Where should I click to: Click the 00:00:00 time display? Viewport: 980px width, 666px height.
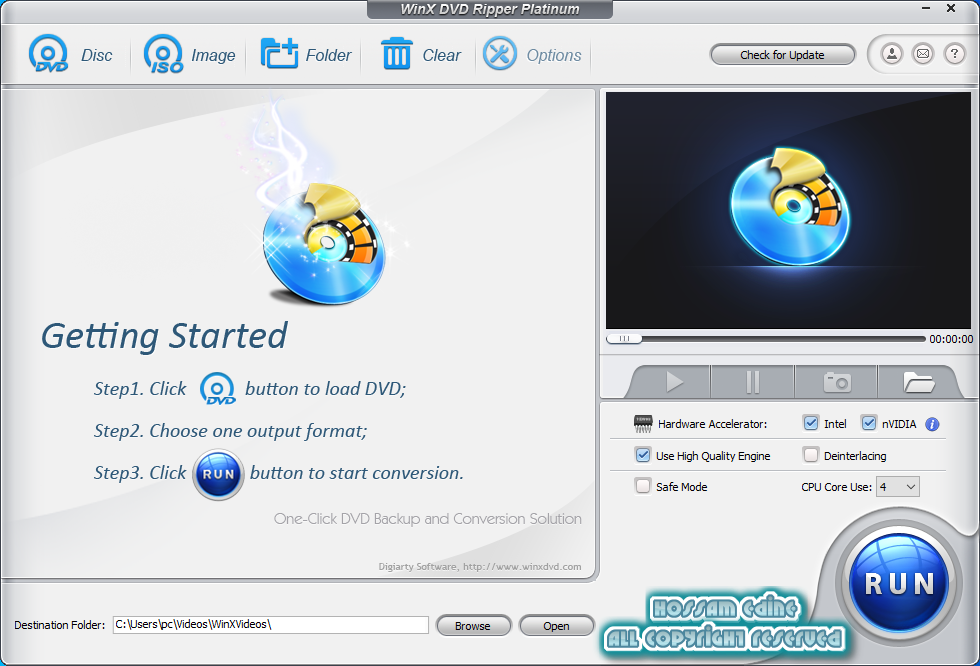951,339
